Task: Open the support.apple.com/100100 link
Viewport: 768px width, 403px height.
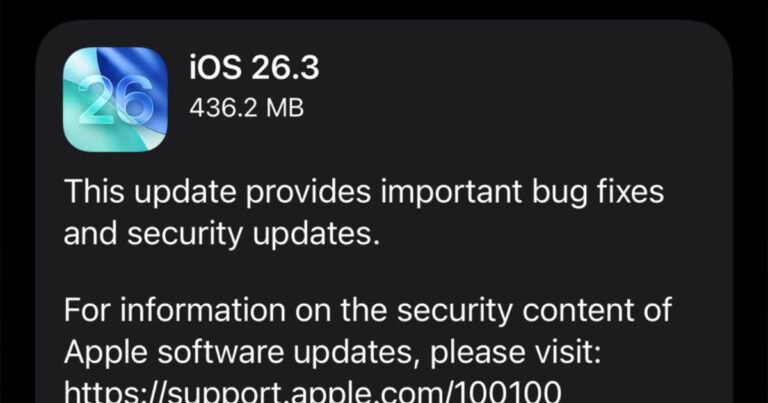Action: [312, 391]
